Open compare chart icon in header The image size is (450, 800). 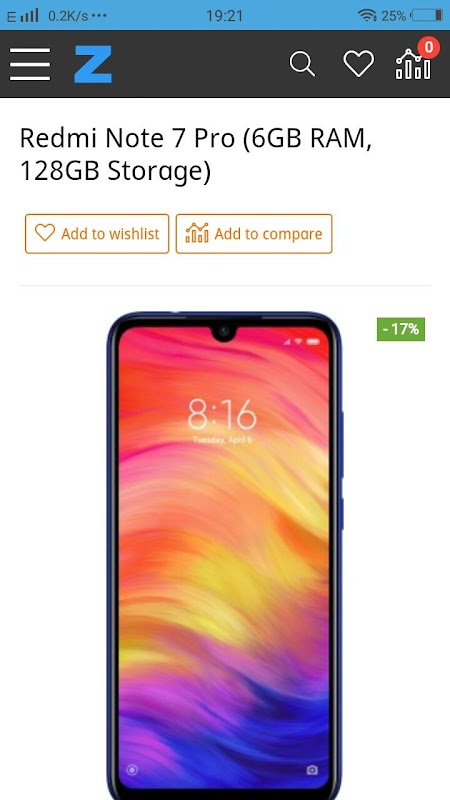413,65
